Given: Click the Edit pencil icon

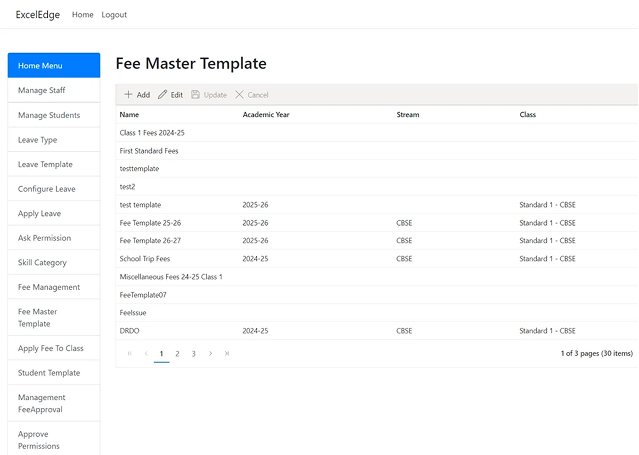Looking at the screenshot, I should click(162, 95).
